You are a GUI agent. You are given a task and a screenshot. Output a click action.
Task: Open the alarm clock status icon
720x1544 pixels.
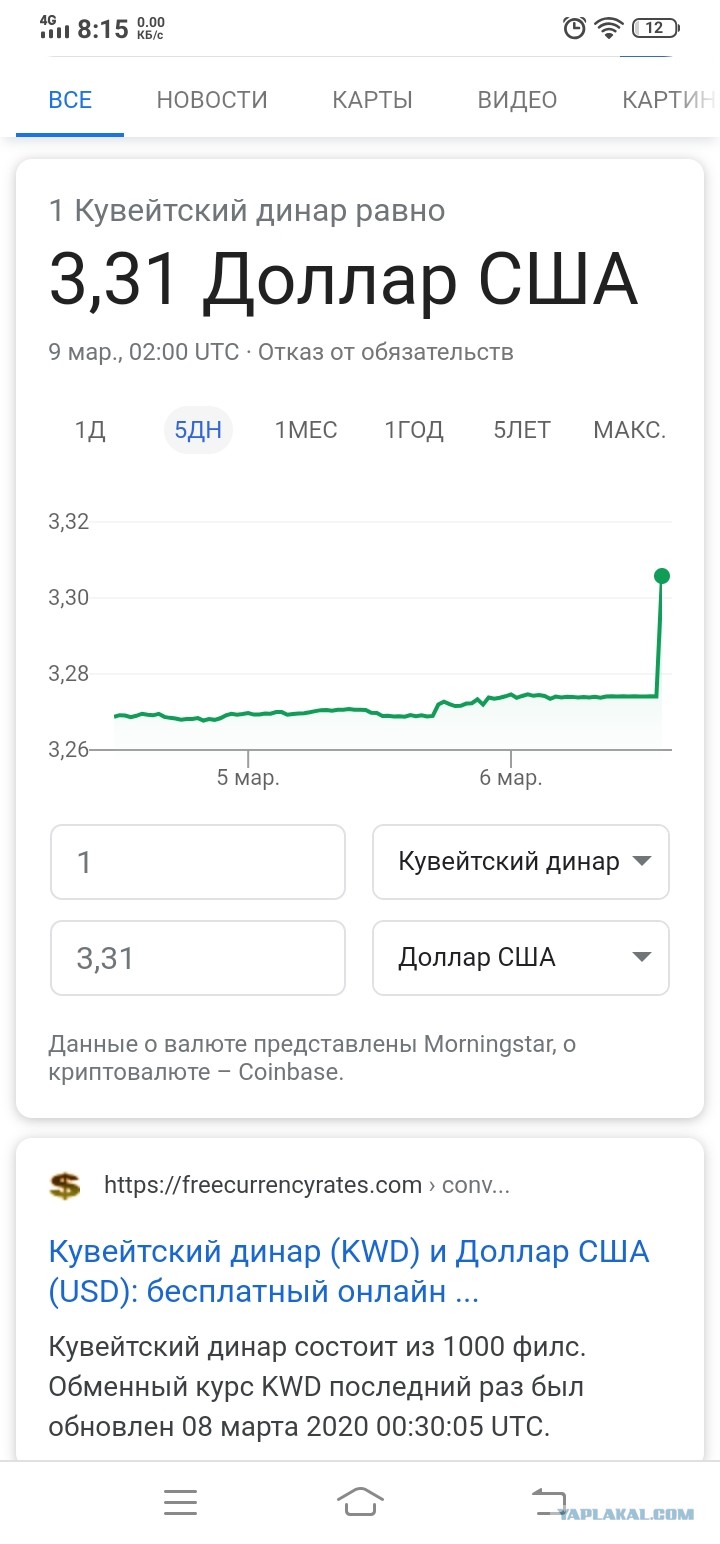tap(574, 29)
